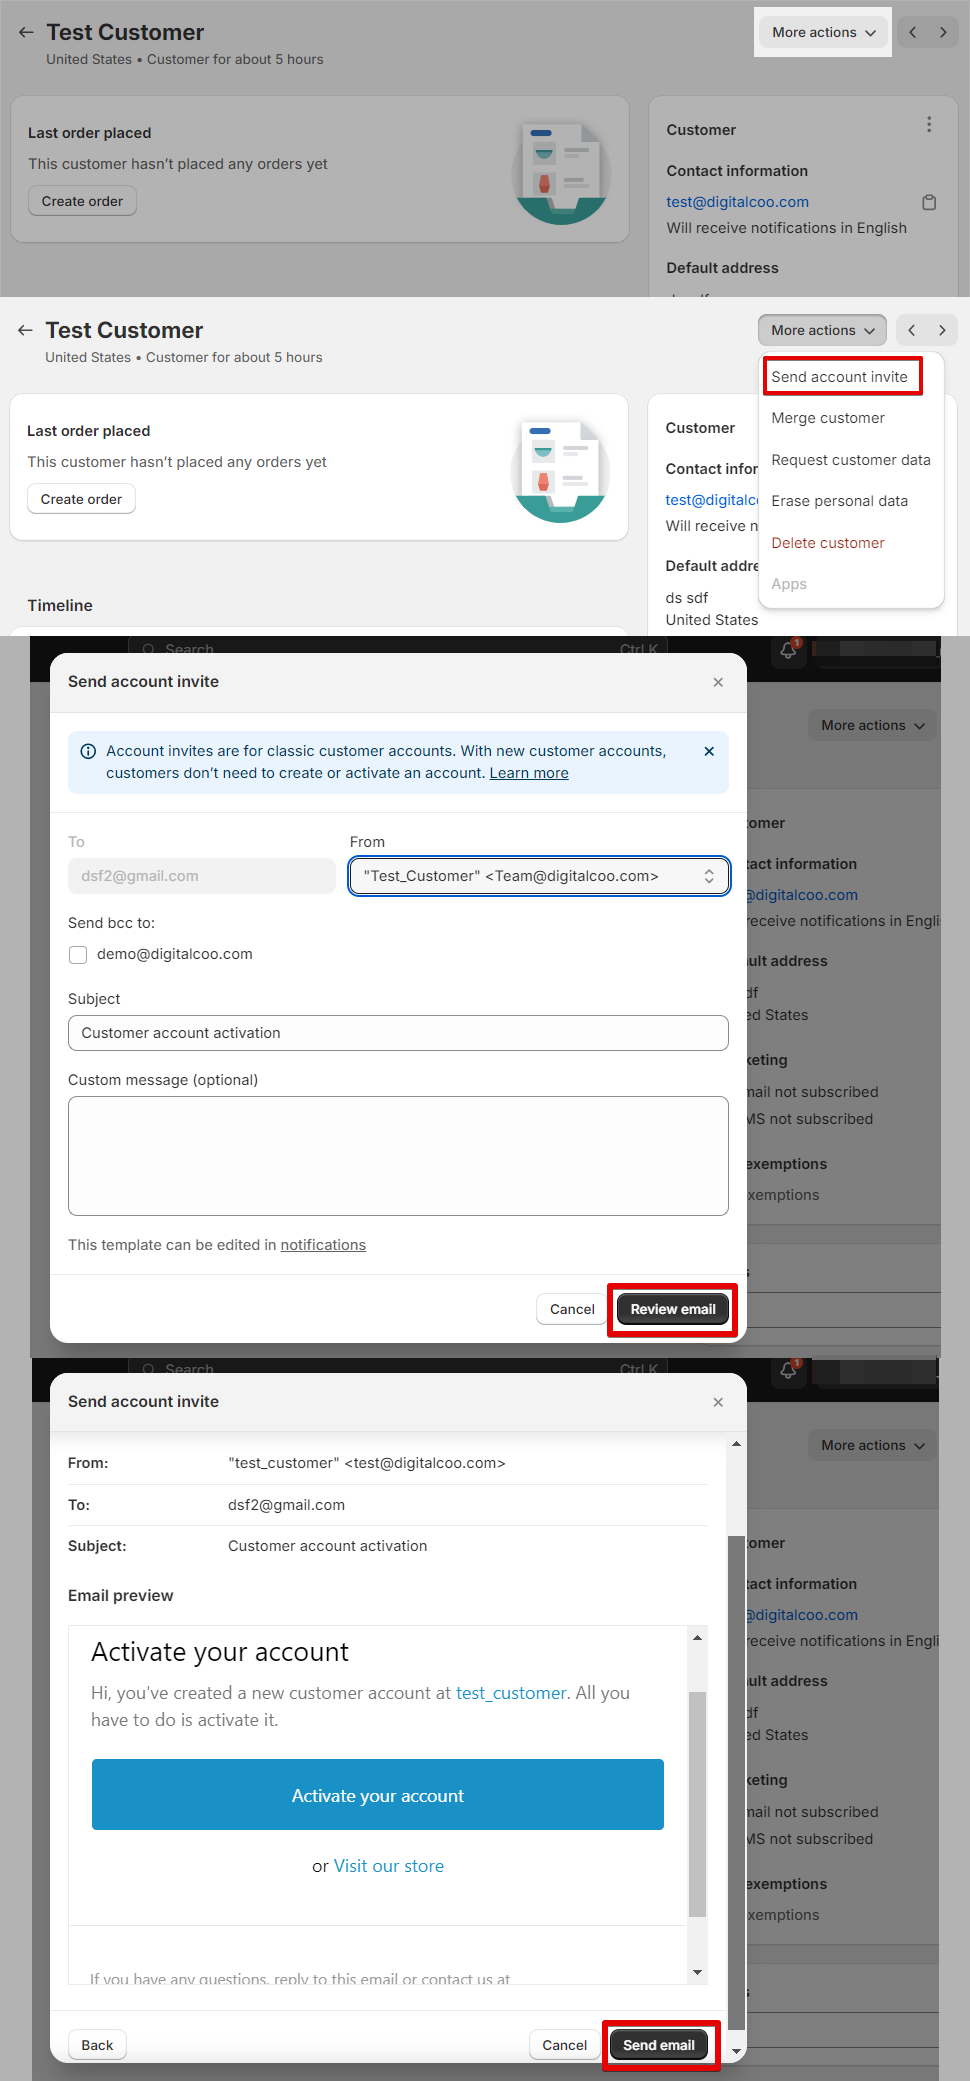Click Create order button in second panel
The image size is (970, 2081).
coord(81,499)
